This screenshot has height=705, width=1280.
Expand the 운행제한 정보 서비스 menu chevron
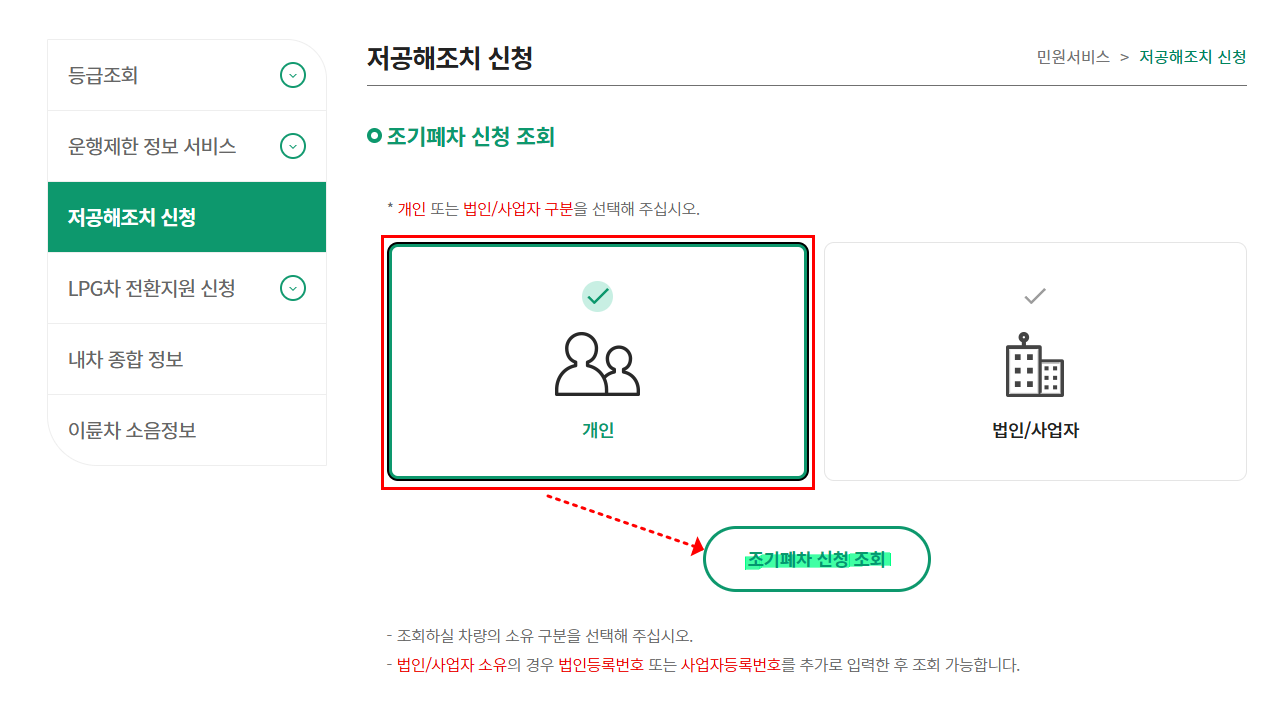292,145
